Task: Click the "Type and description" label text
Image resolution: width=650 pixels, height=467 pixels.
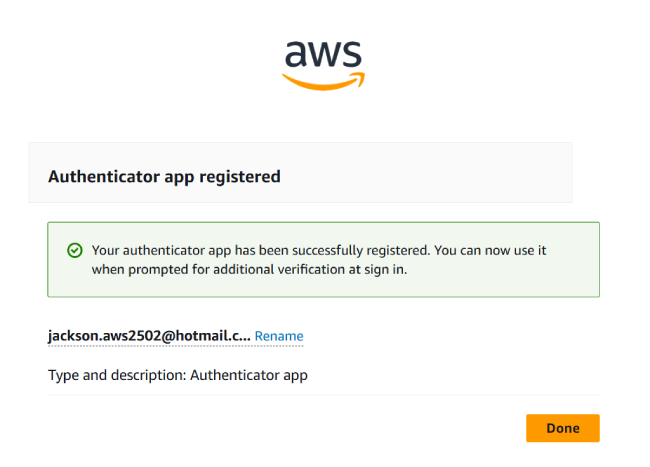Action: 116,376
